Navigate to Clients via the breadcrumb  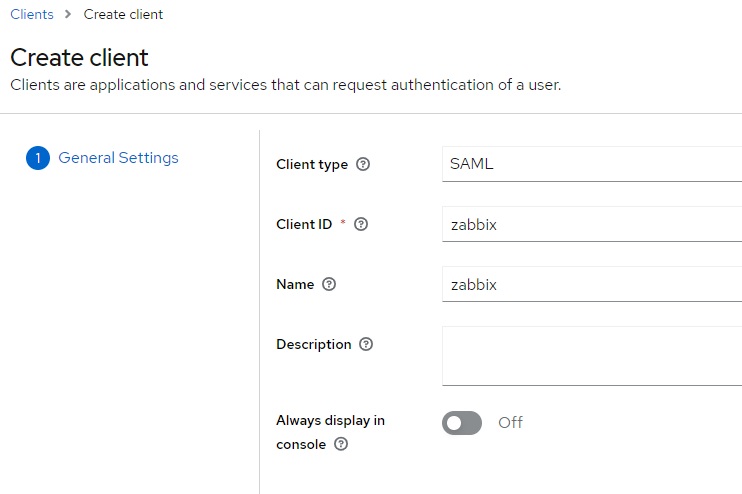point(31,15)
